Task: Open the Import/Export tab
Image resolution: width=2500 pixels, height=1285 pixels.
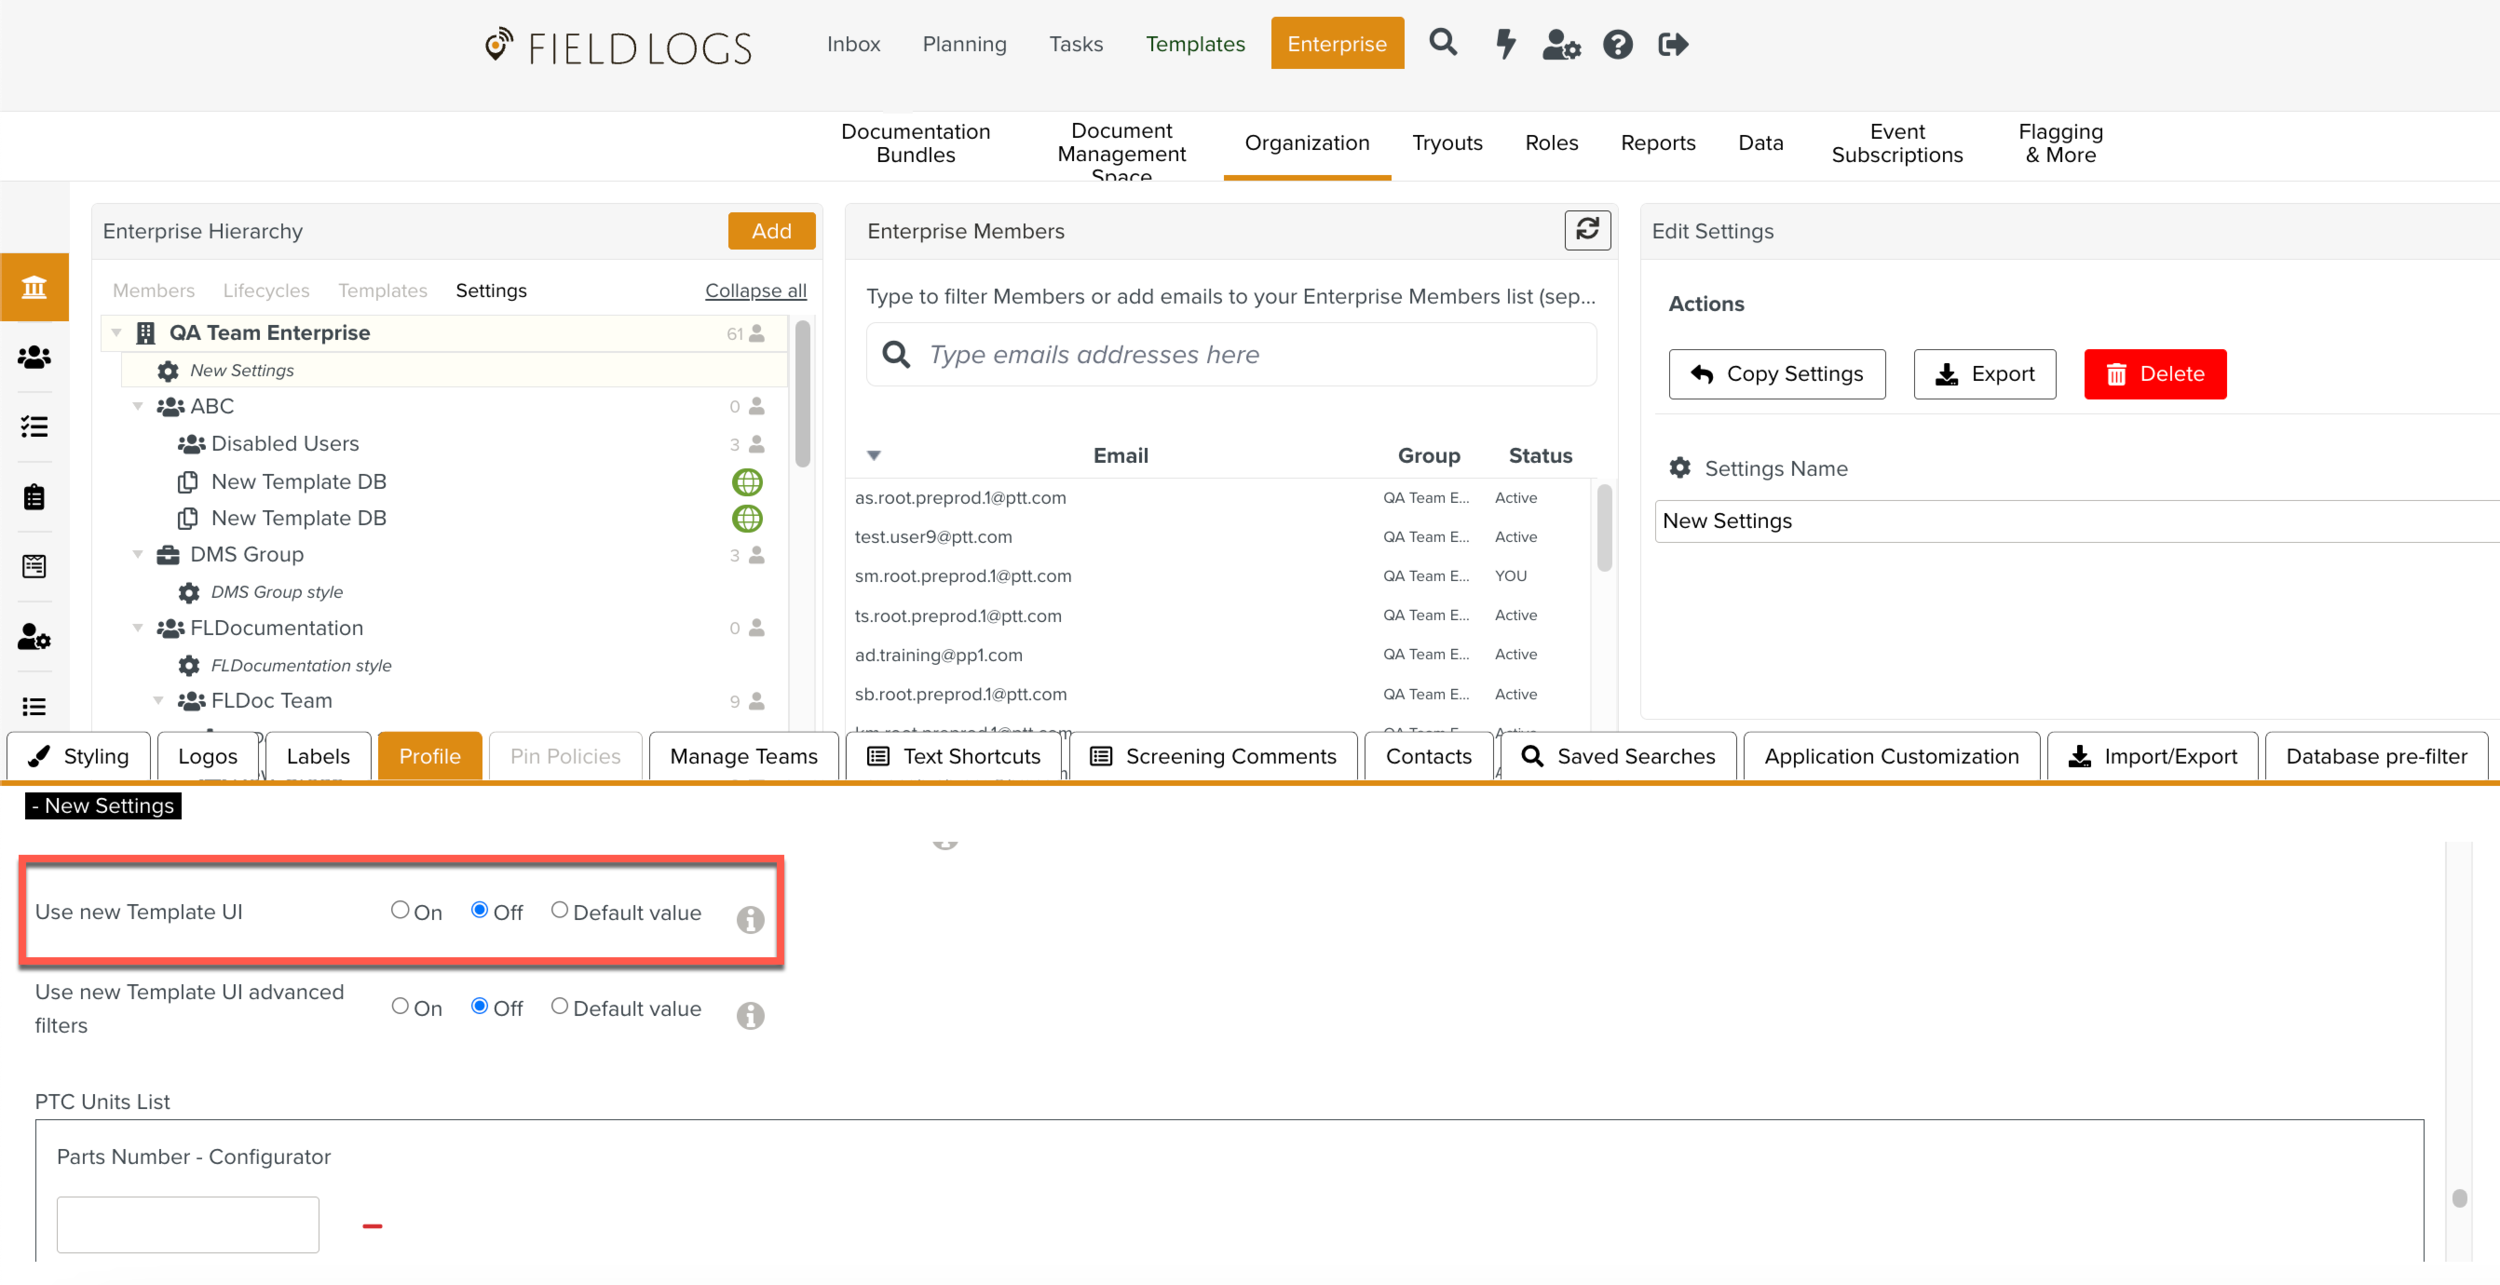Action: (2153, 757)
